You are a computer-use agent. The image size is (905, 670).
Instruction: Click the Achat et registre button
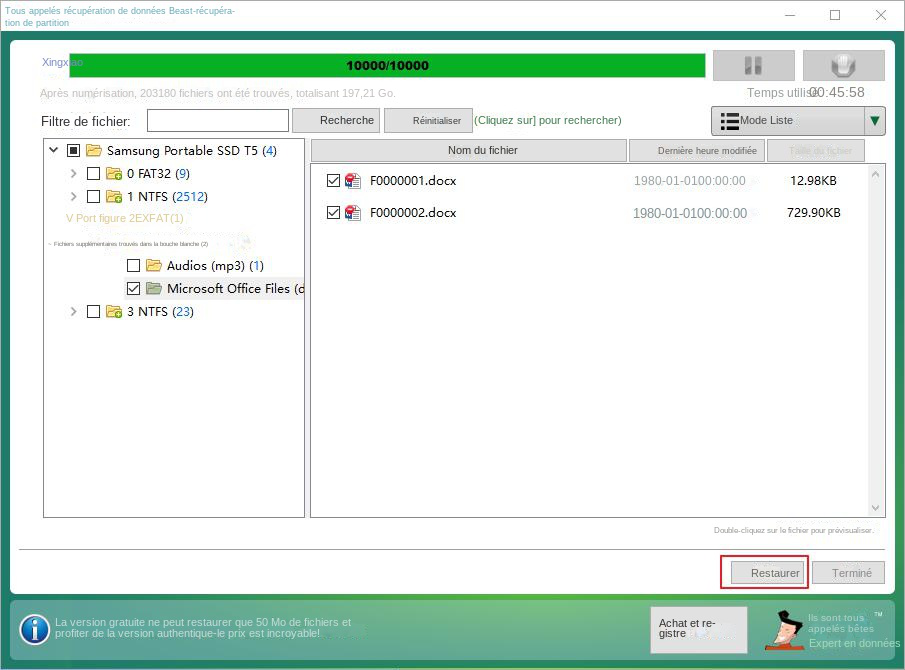pos(698,630)
